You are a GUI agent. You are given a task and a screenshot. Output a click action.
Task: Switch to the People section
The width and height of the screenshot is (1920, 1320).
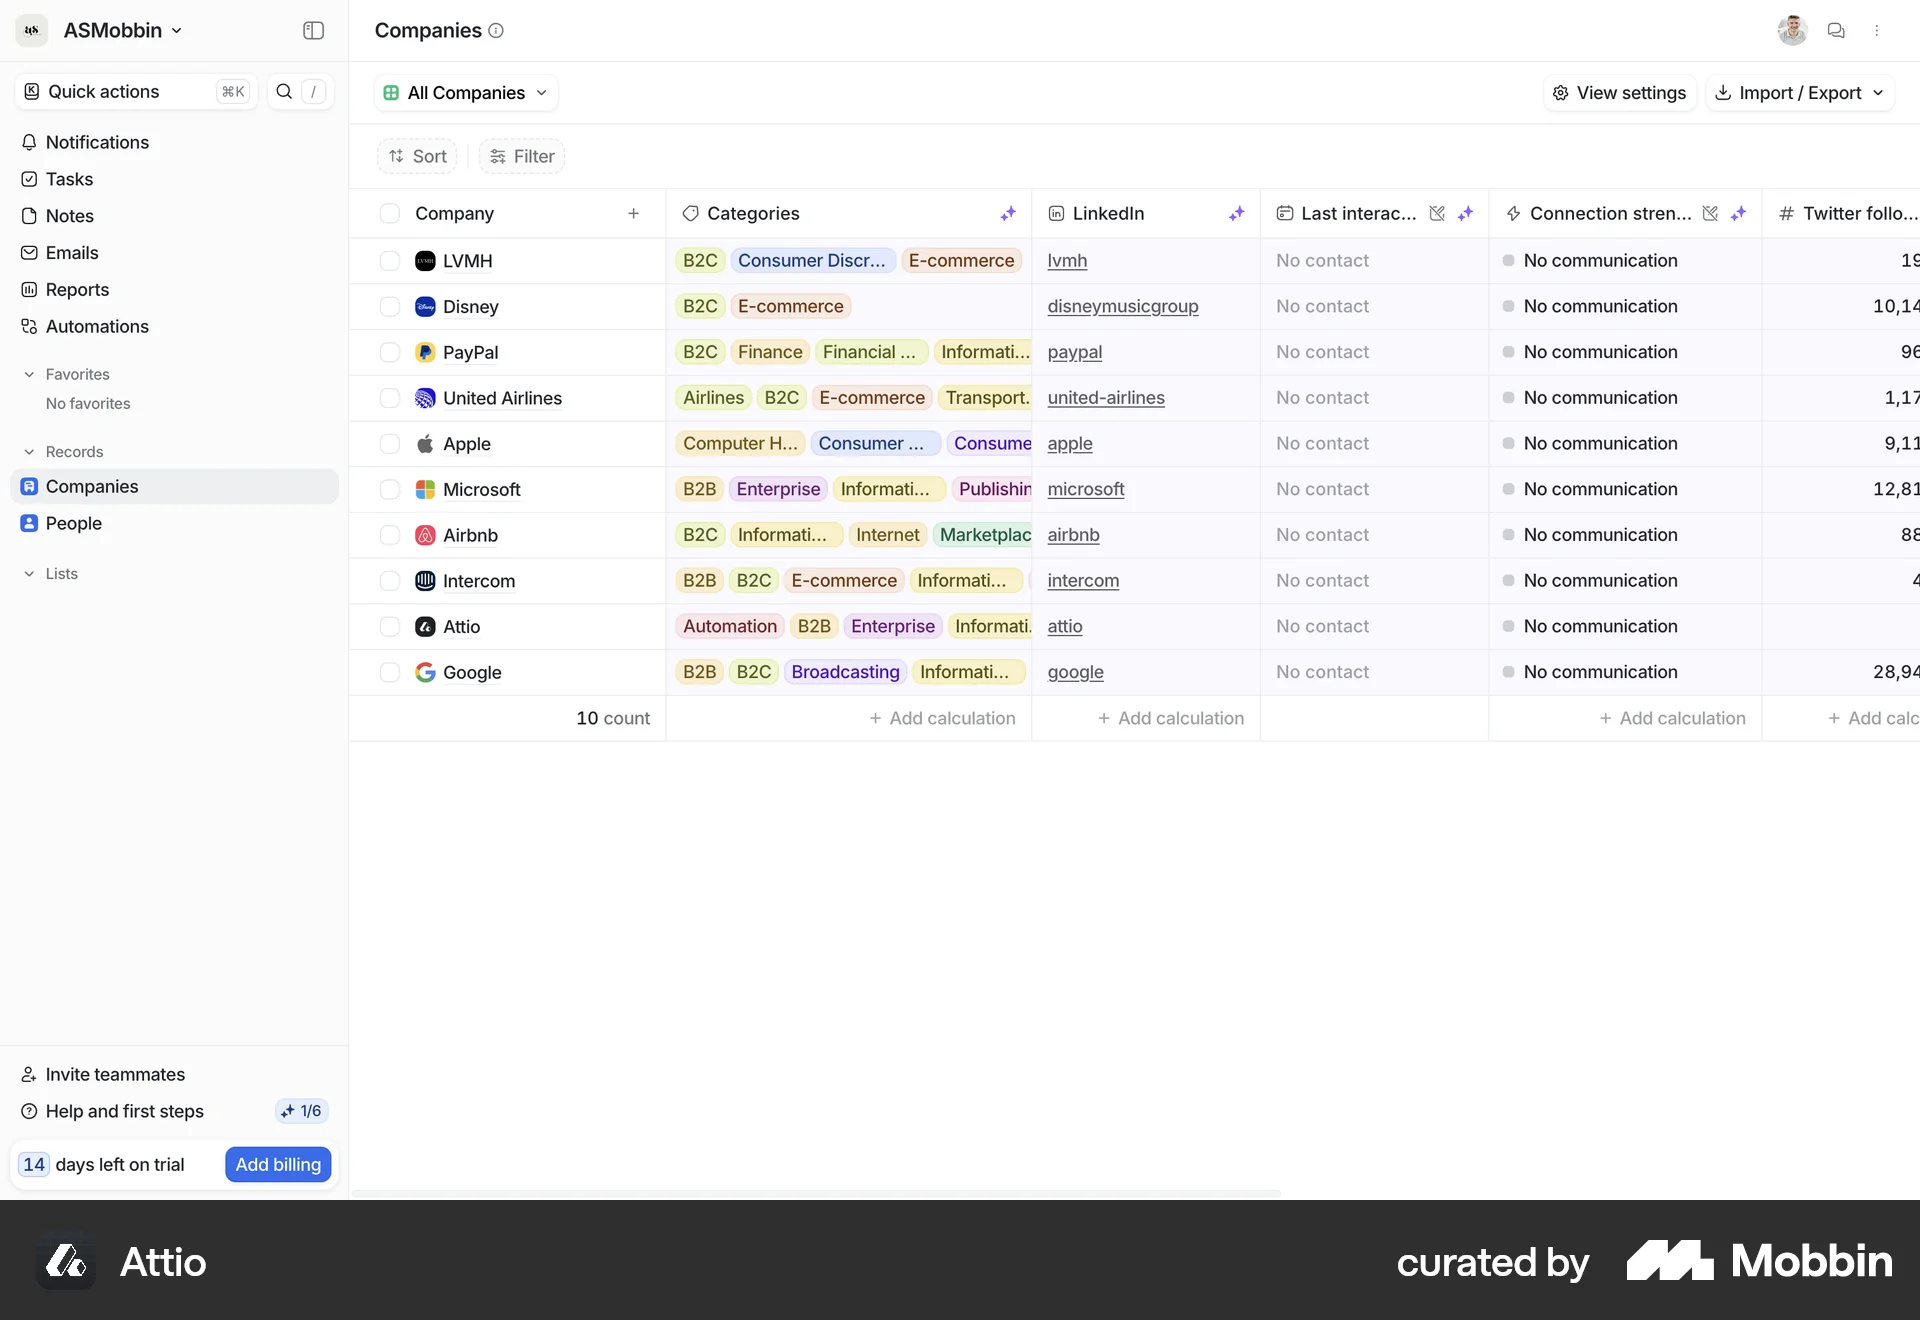[x=74, y=523]
